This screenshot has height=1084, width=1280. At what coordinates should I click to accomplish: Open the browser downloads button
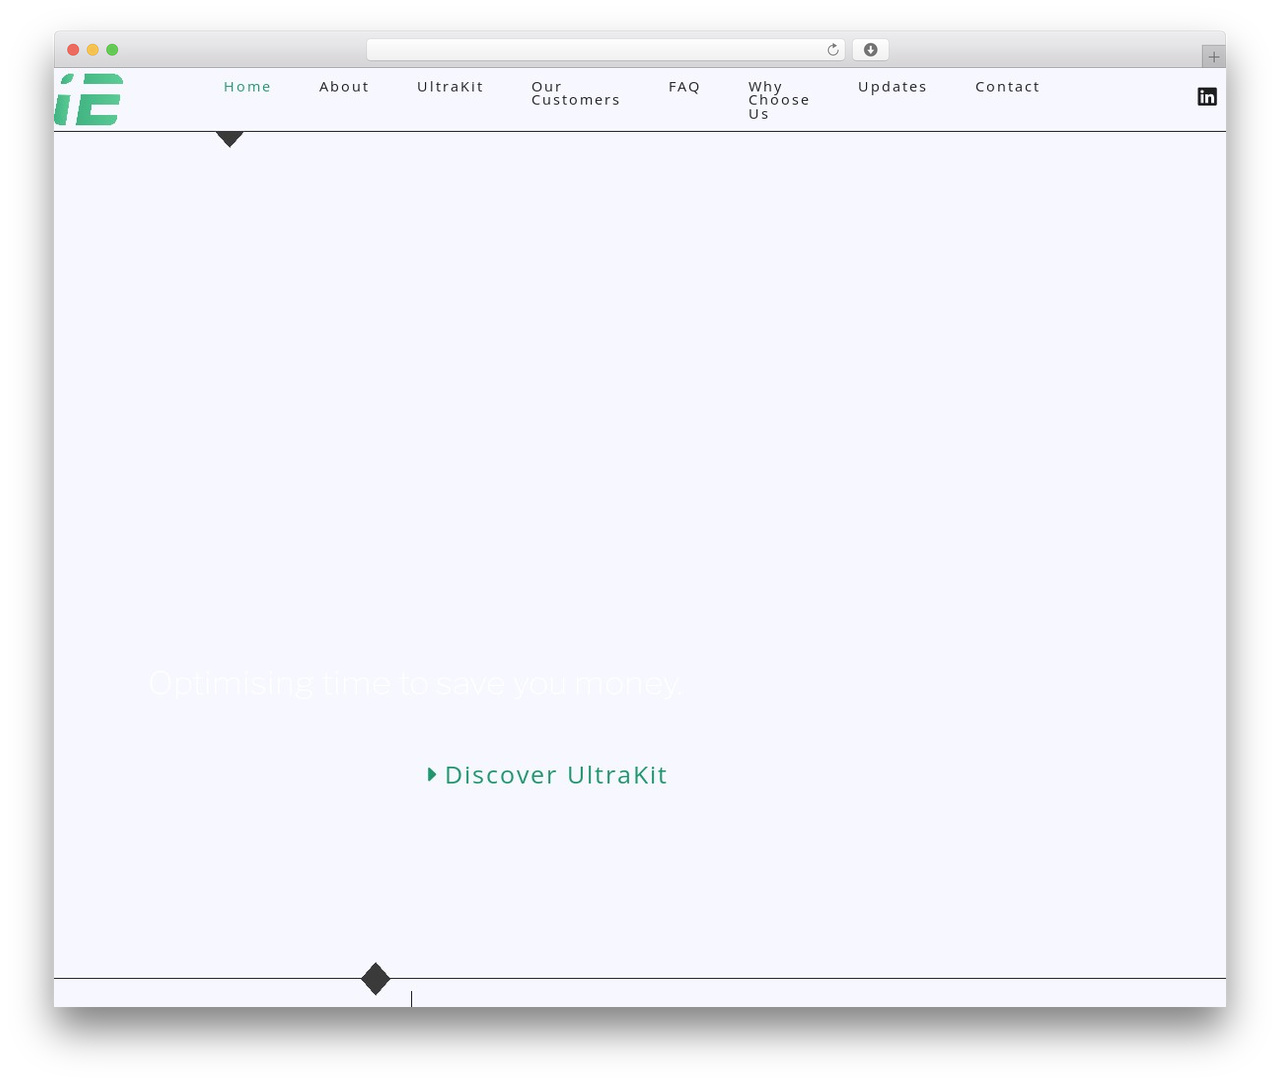click(870, 50)
